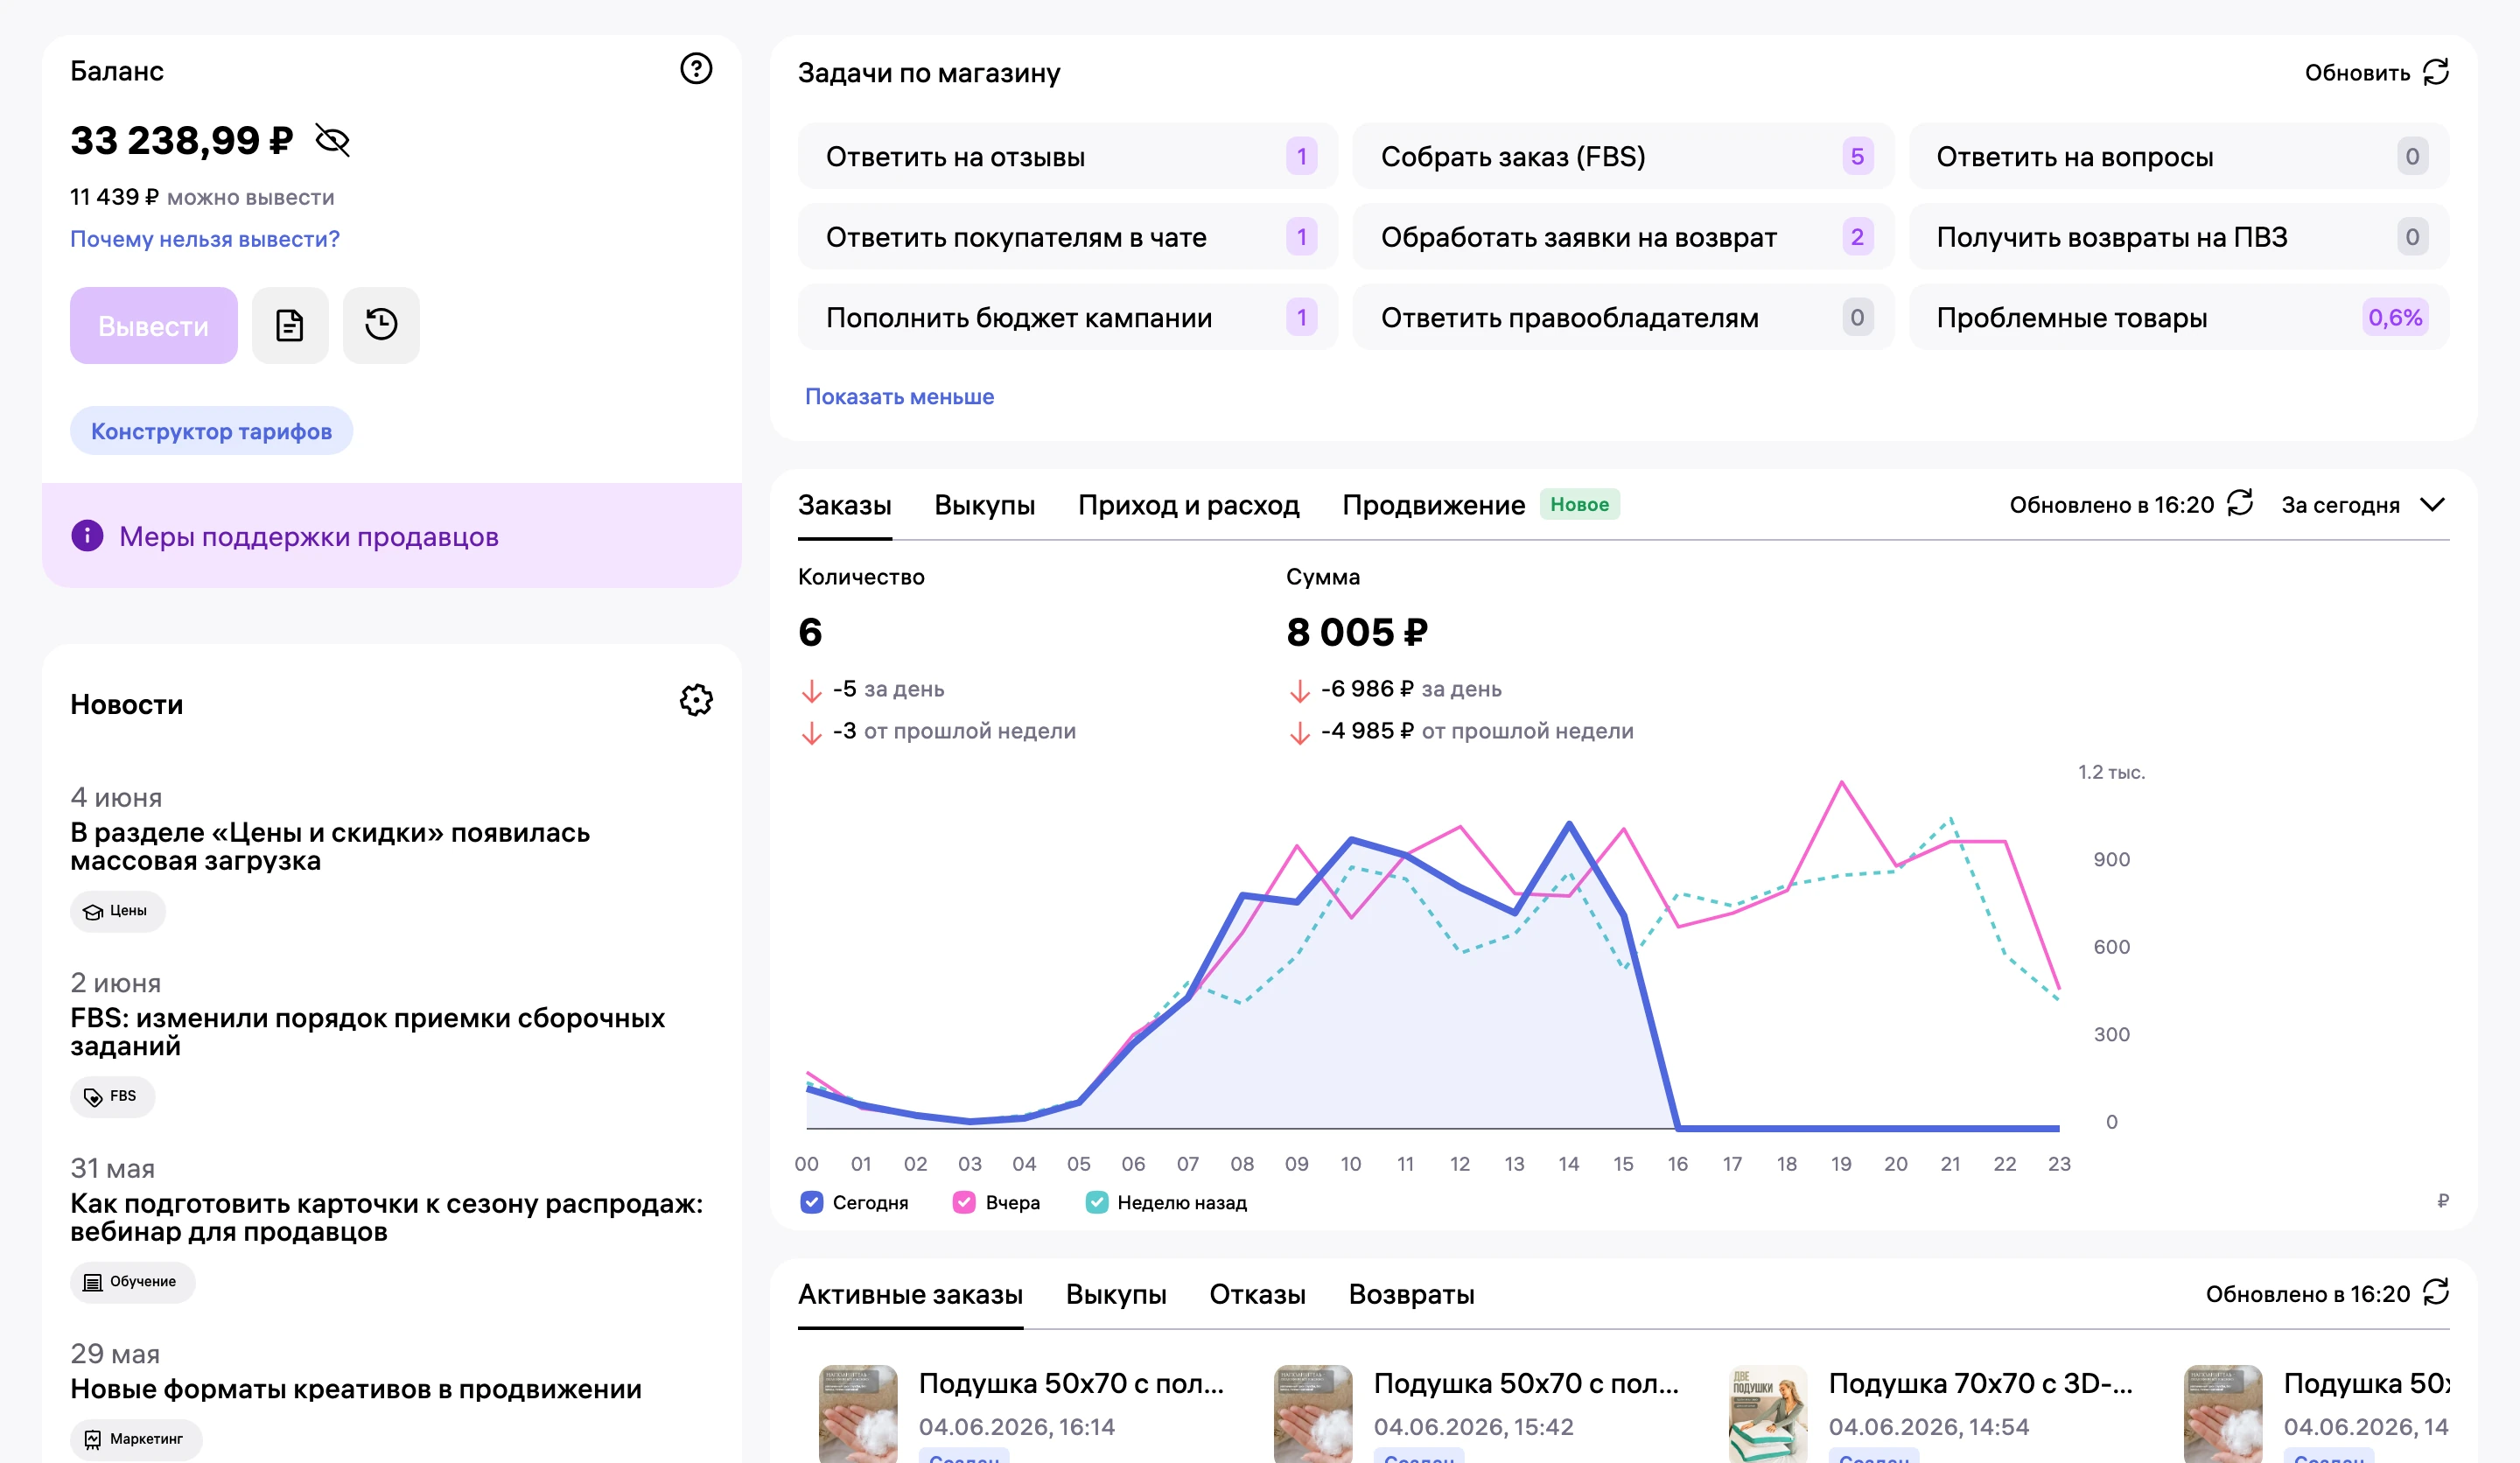2520x1463 pixels.
Task: Open the Продвижение tab
Action: point(1433,505)
